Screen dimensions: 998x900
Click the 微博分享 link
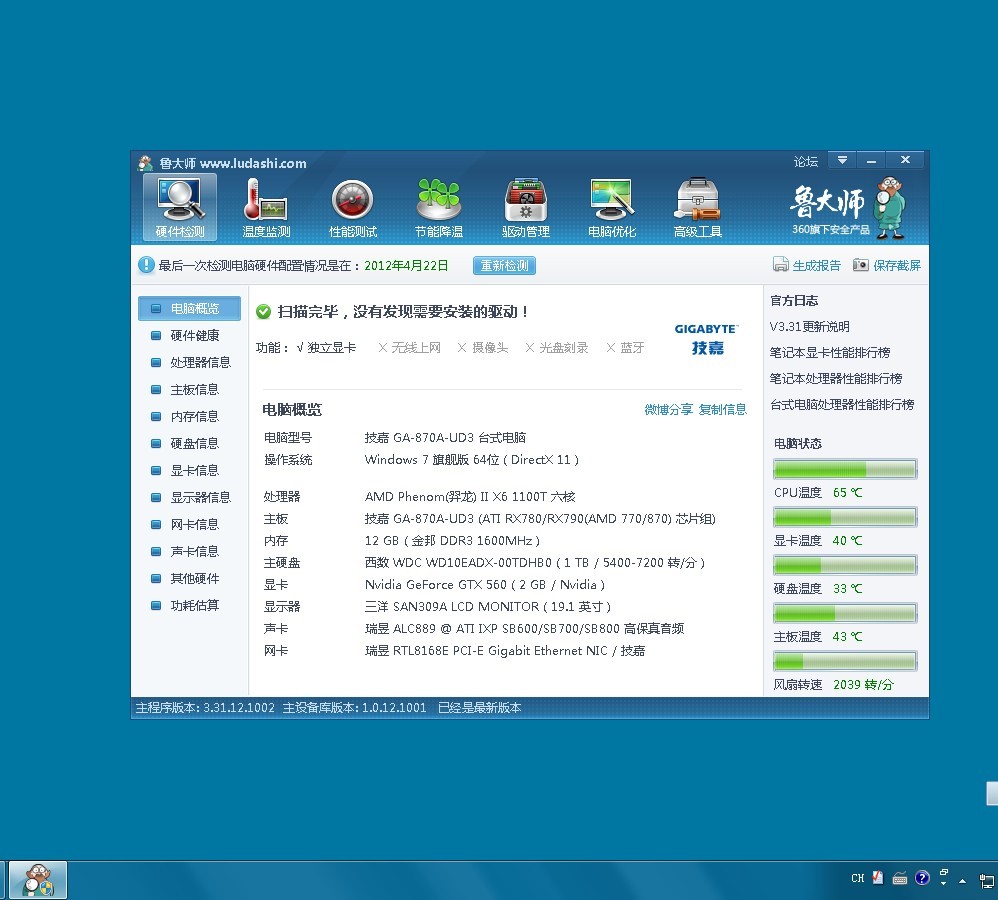(668, 409)
